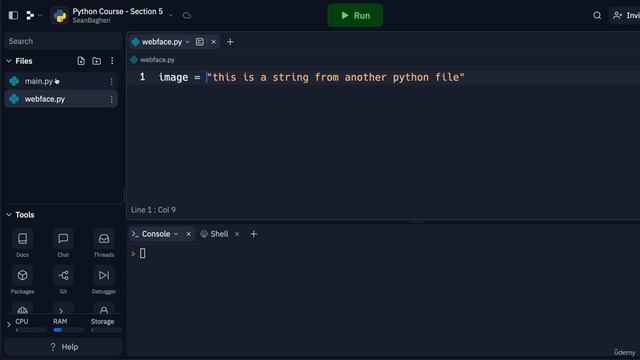
Task: Toggle pane layout icon on webface.py tab
Action: tap(200, 42)
